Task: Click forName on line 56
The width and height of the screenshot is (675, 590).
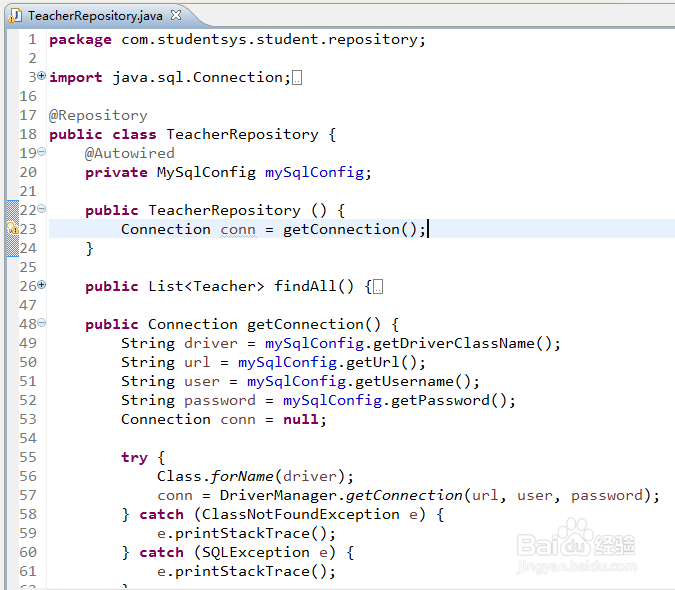Action: coord(242,476)
